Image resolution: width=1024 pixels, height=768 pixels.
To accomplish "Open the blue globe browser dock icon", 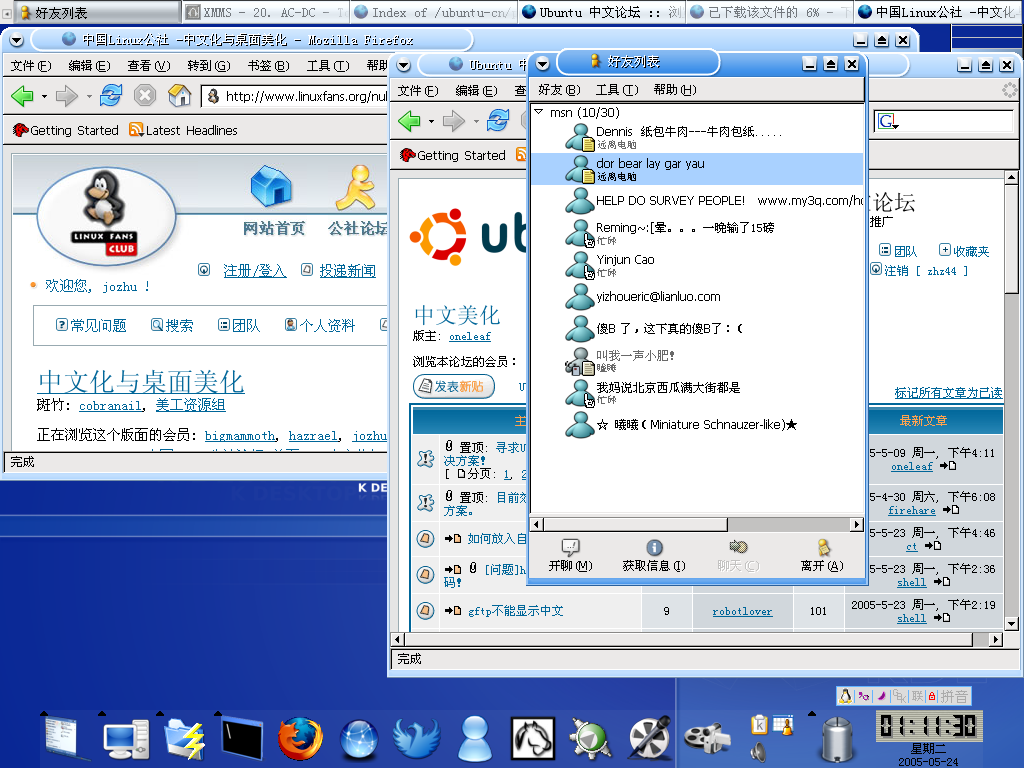I will (x=359, y=740).
